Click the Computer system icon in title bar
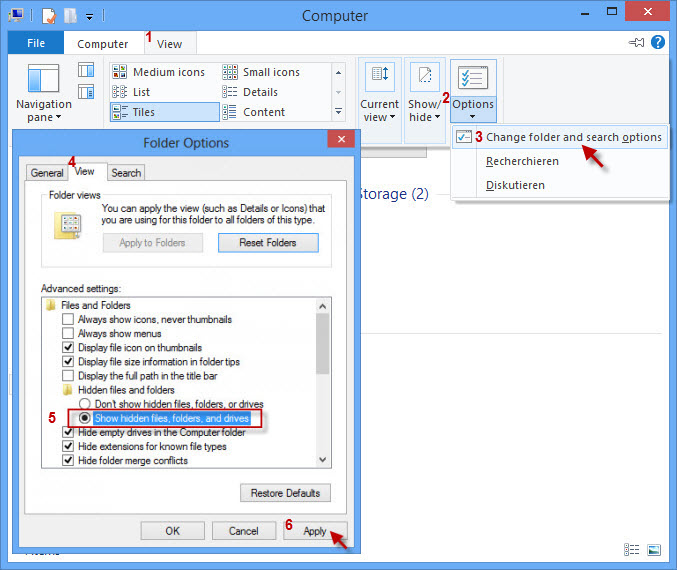 click(x=16, y=16)
